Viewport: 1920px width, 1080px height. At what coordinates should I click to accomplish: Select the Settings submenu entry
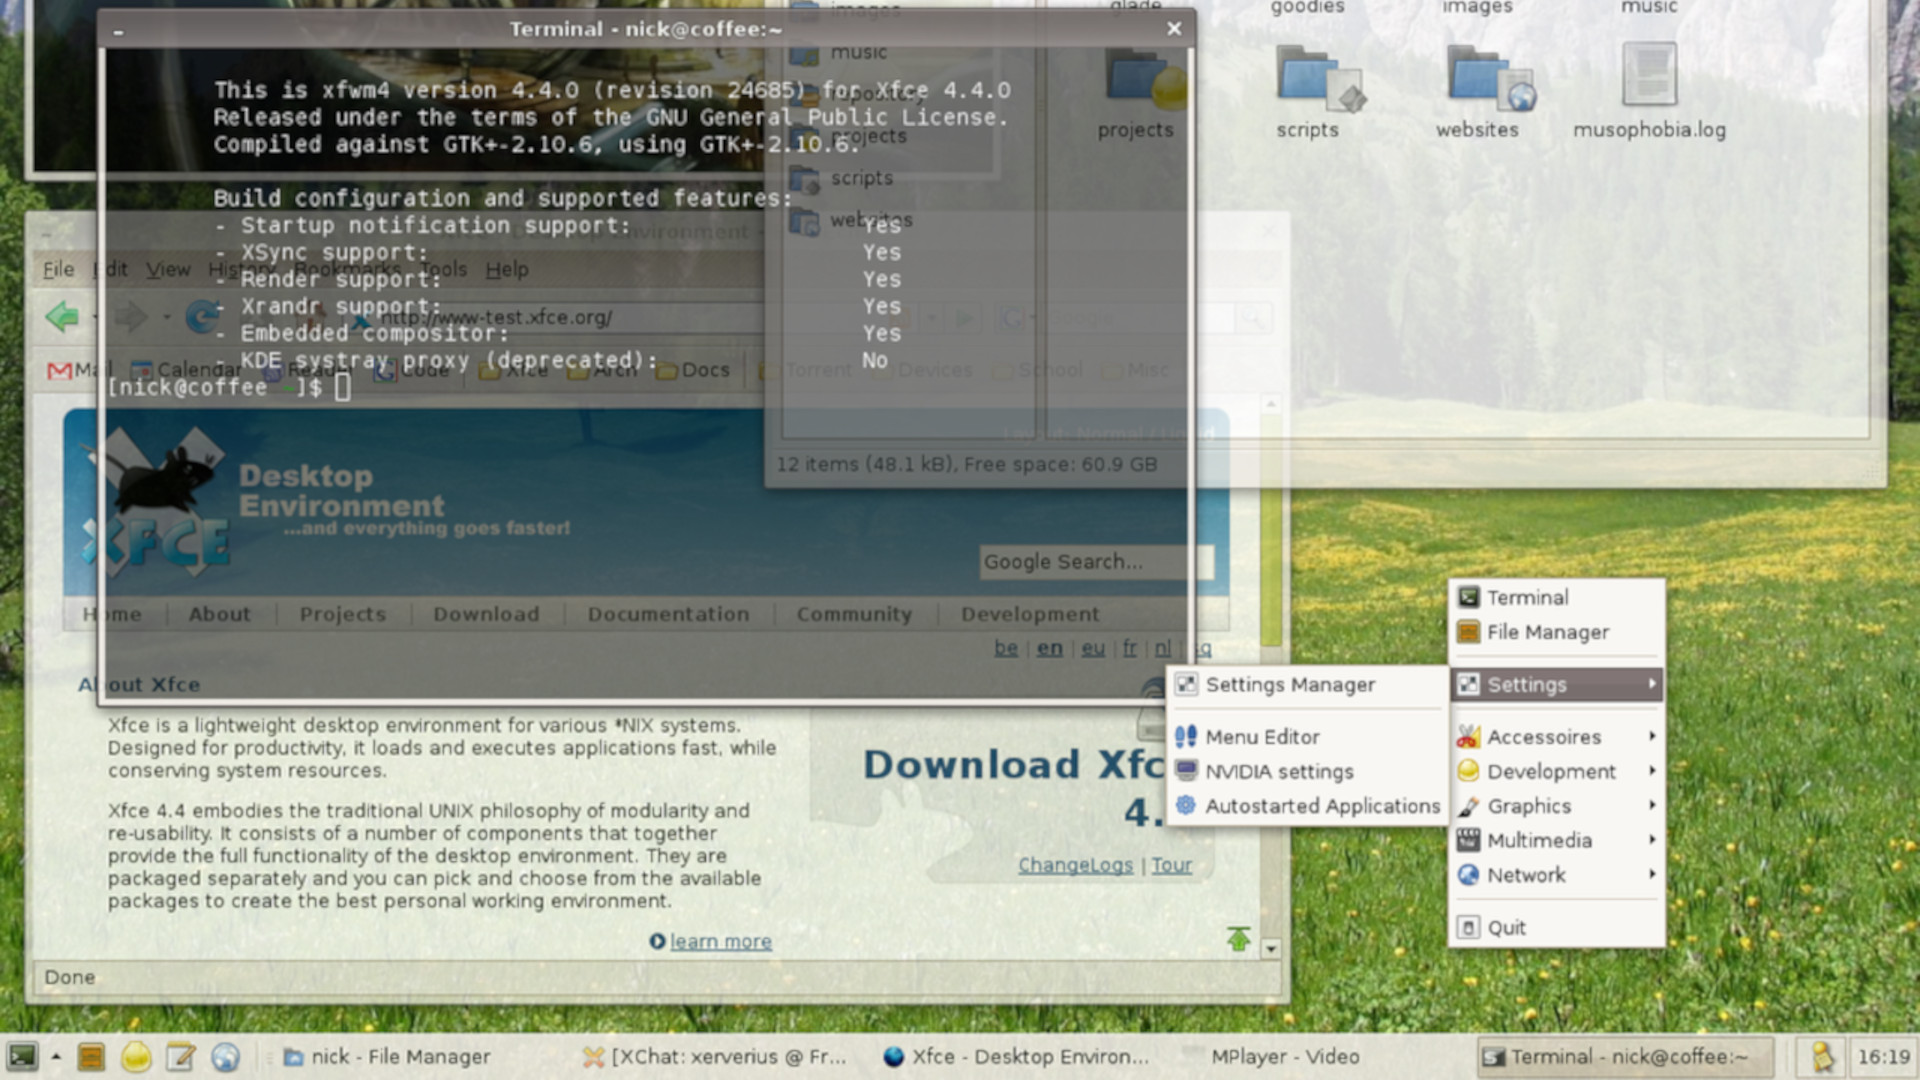(1556, 684)
